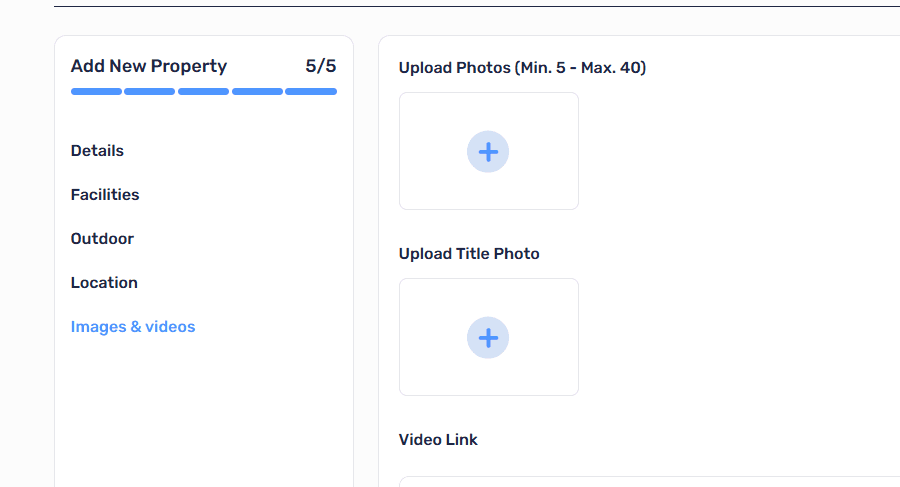Click the Upload Title Photo label
This screenshot has width=900, height=487.
point(469,254)
